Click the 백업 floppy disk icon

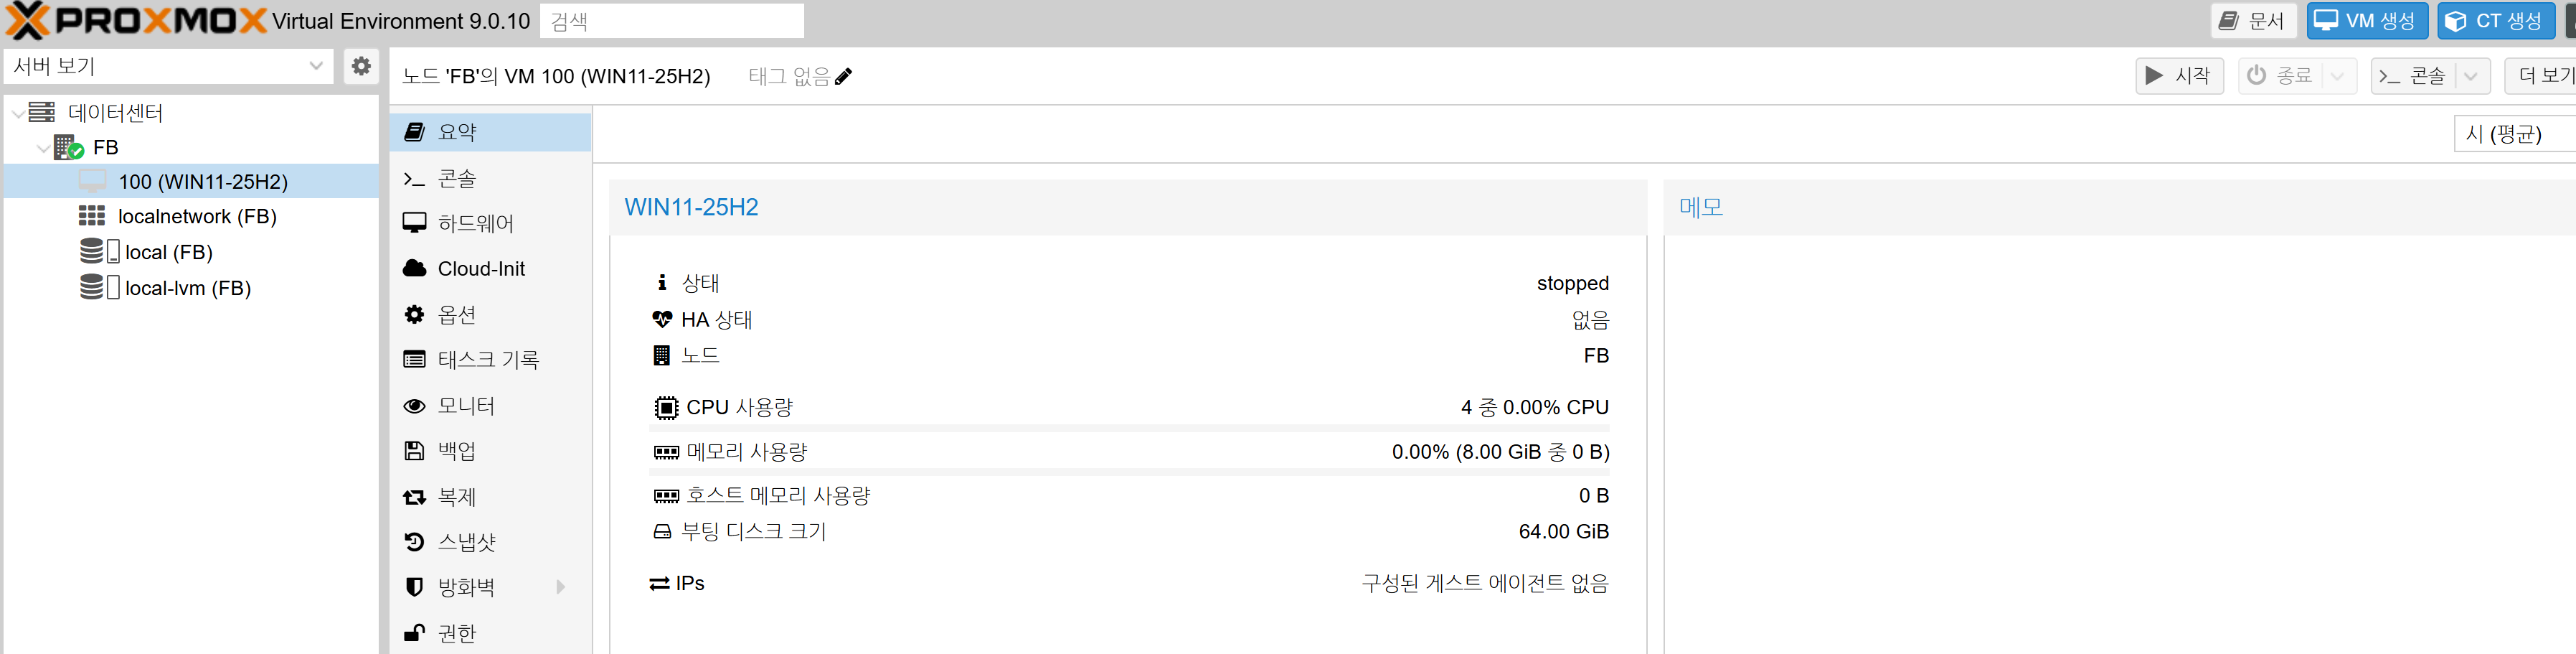[x=414, y=451]
